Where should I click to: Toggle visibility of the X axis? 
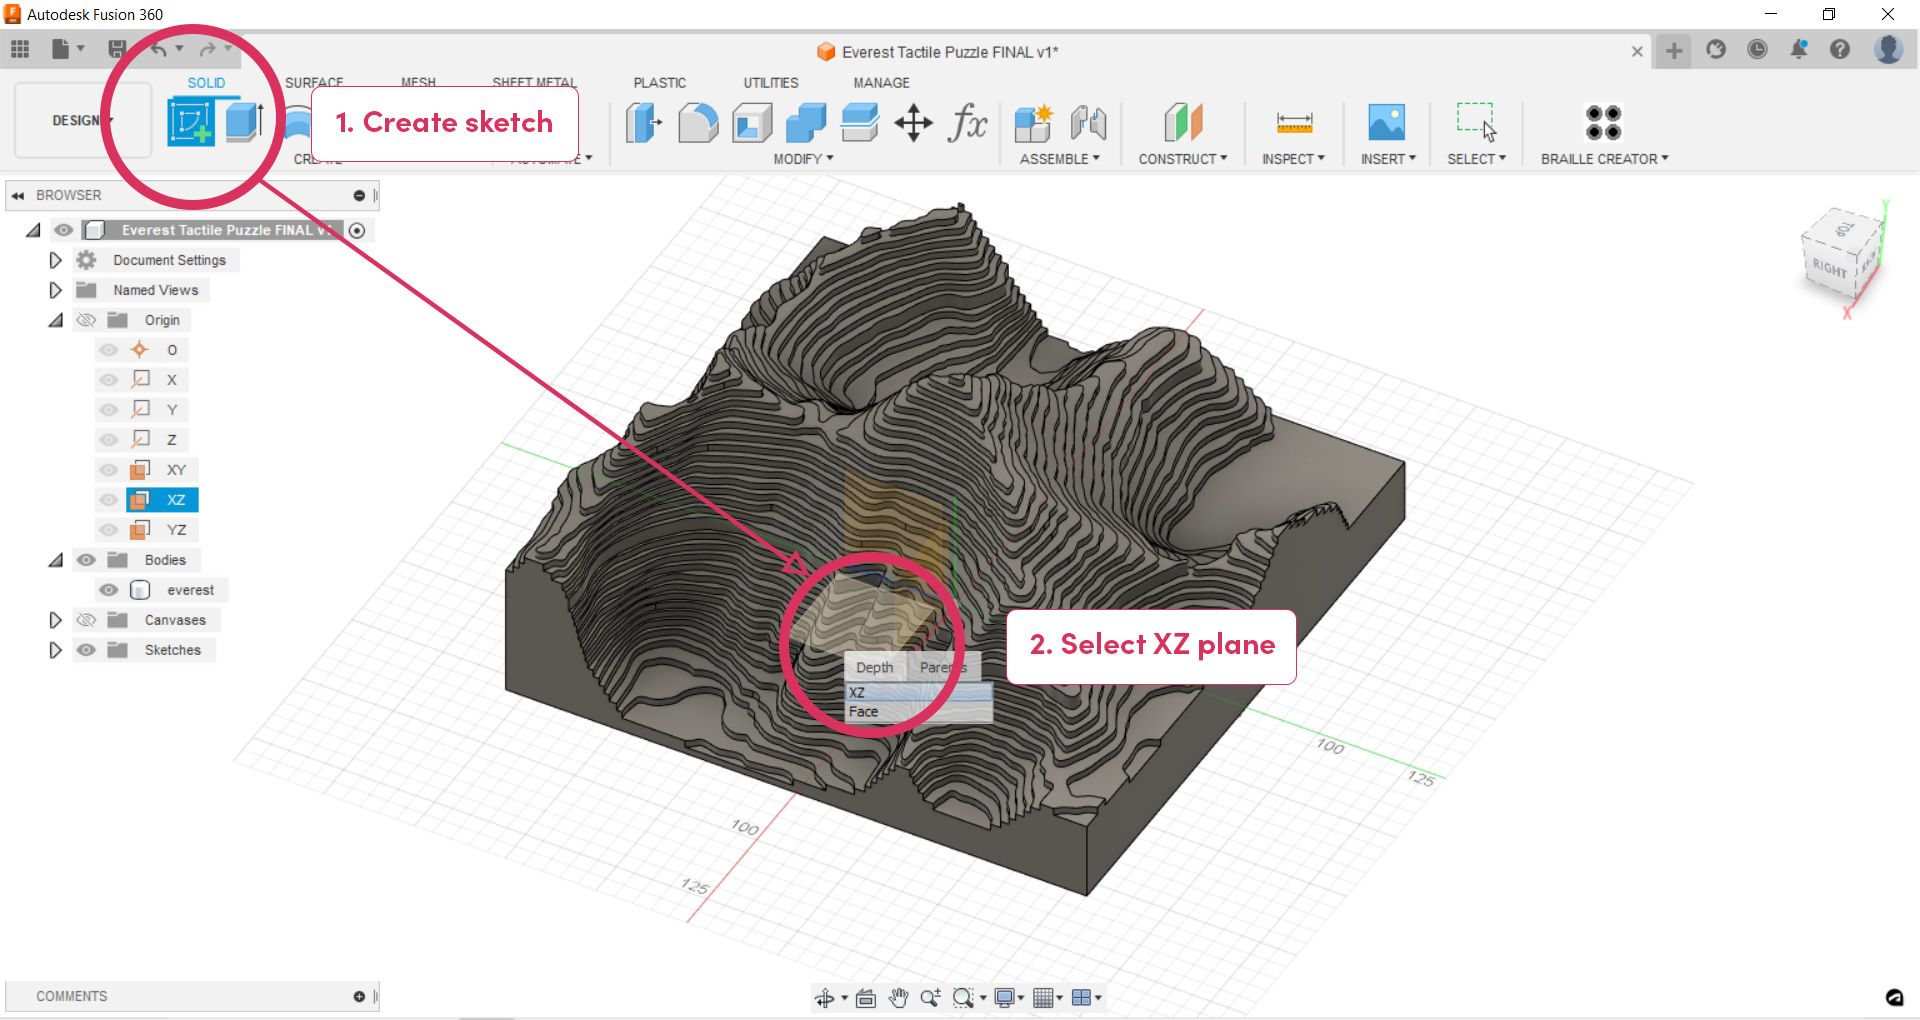109,380
